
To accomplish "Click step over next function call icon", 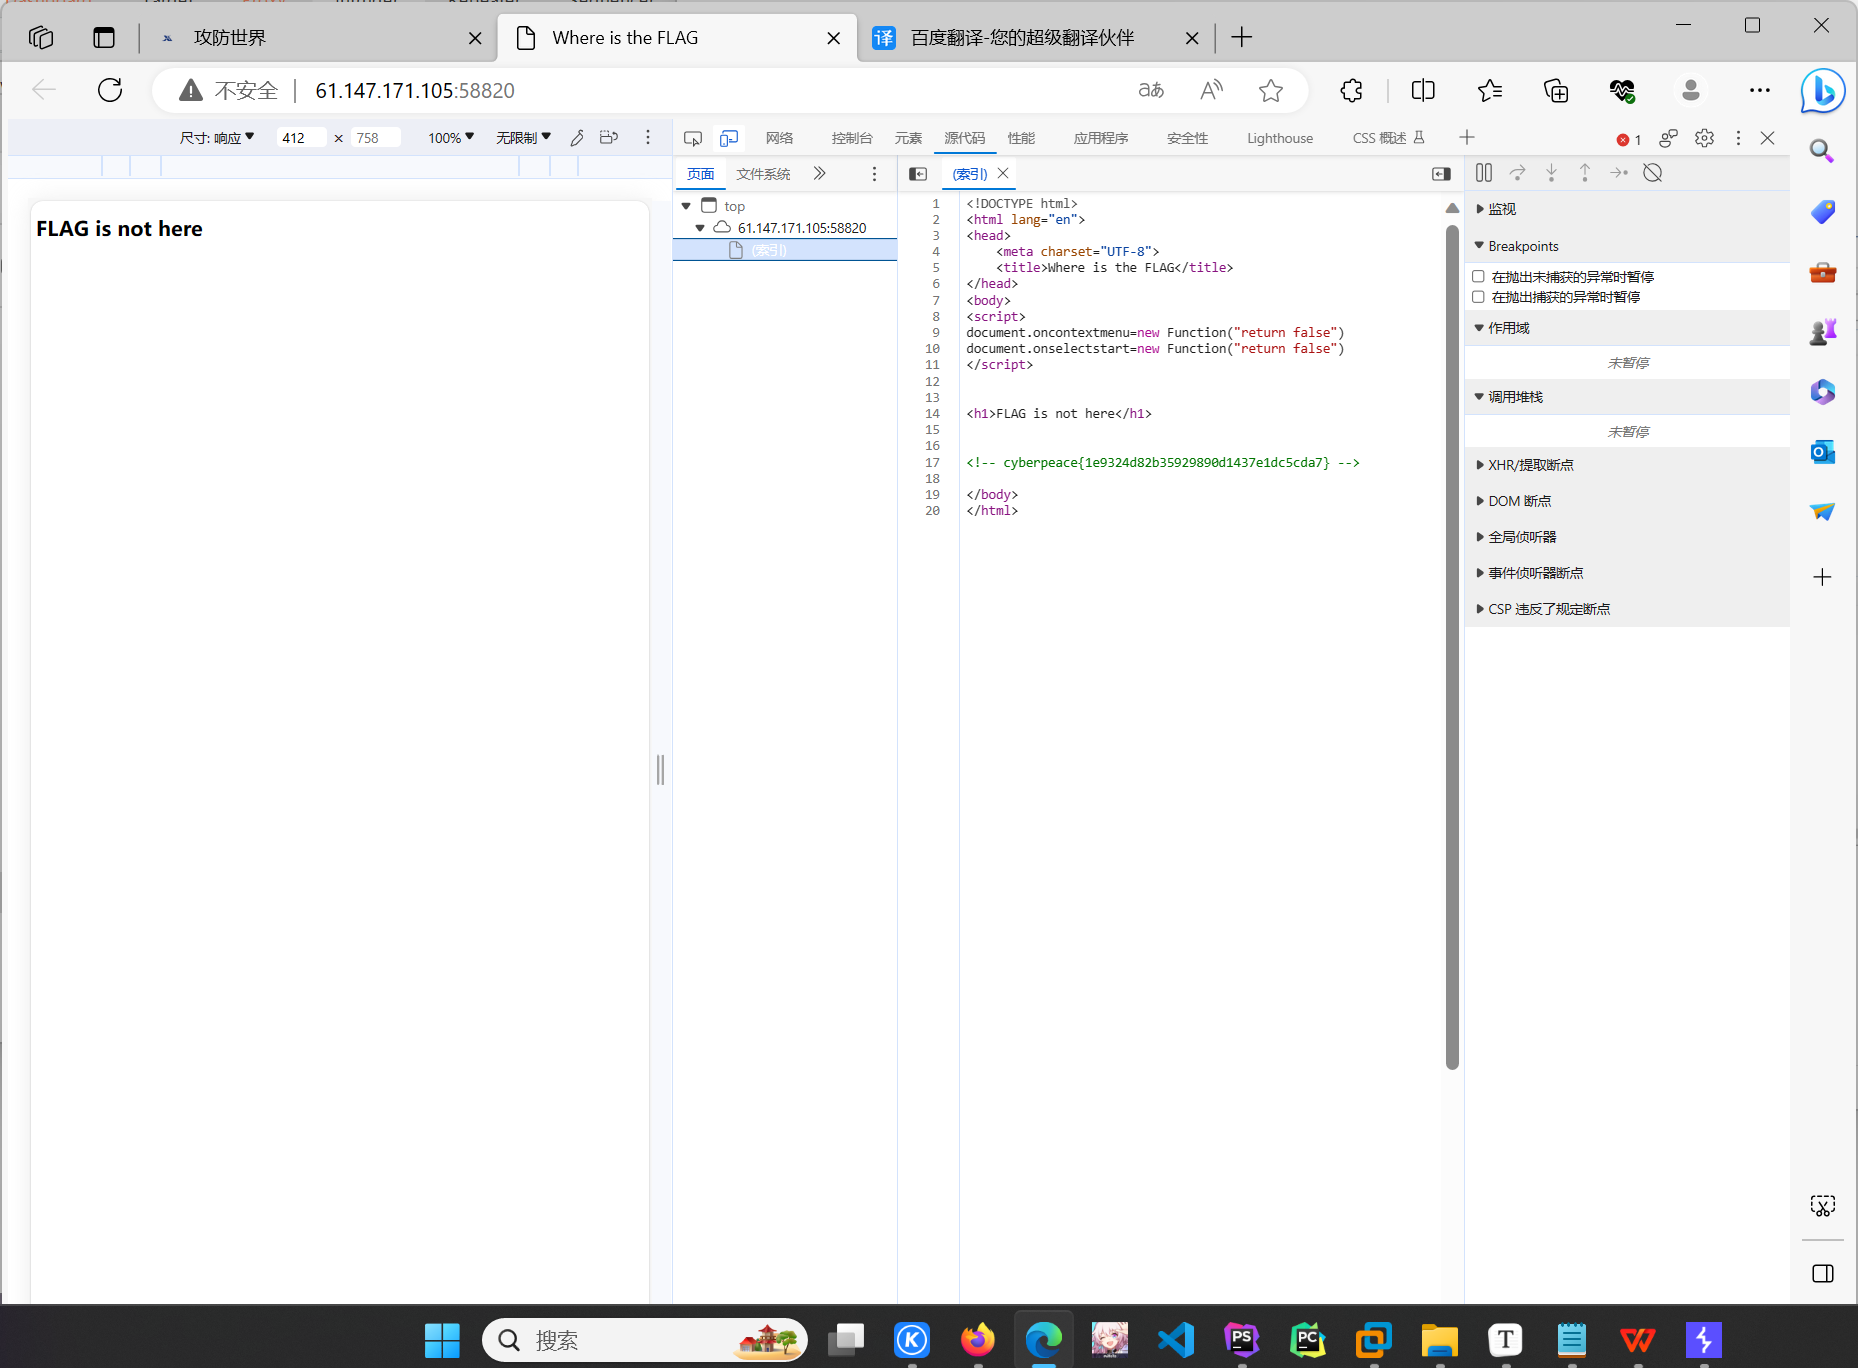I will pyautogui.click(x=1517, y=173).
